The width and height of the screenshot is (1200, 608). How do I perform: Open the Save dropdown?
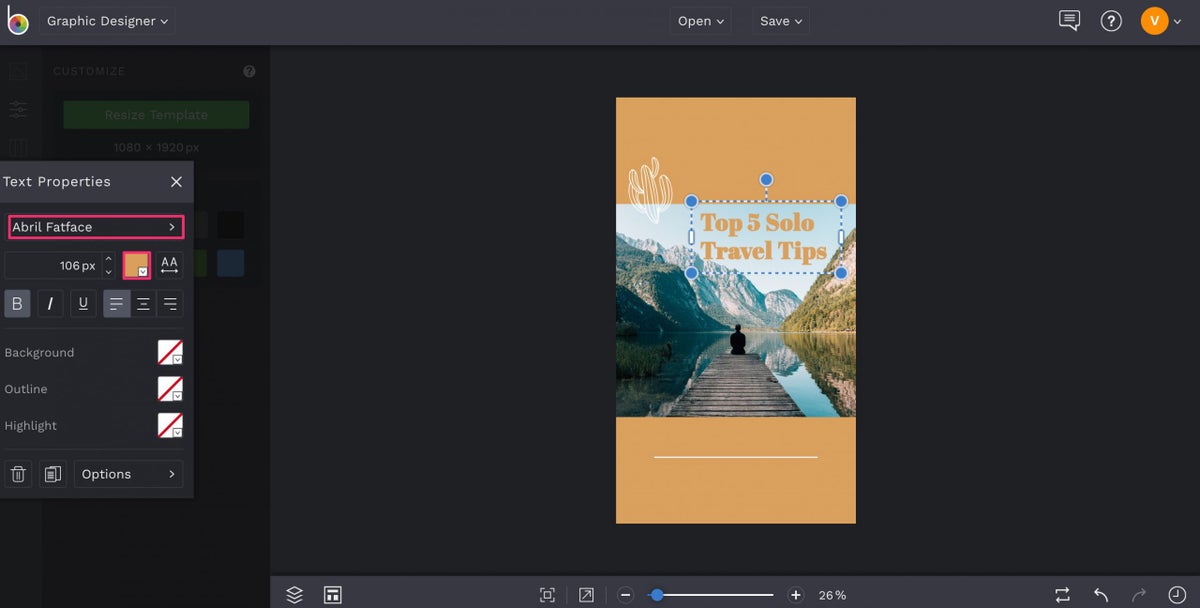tap(780, 20)
